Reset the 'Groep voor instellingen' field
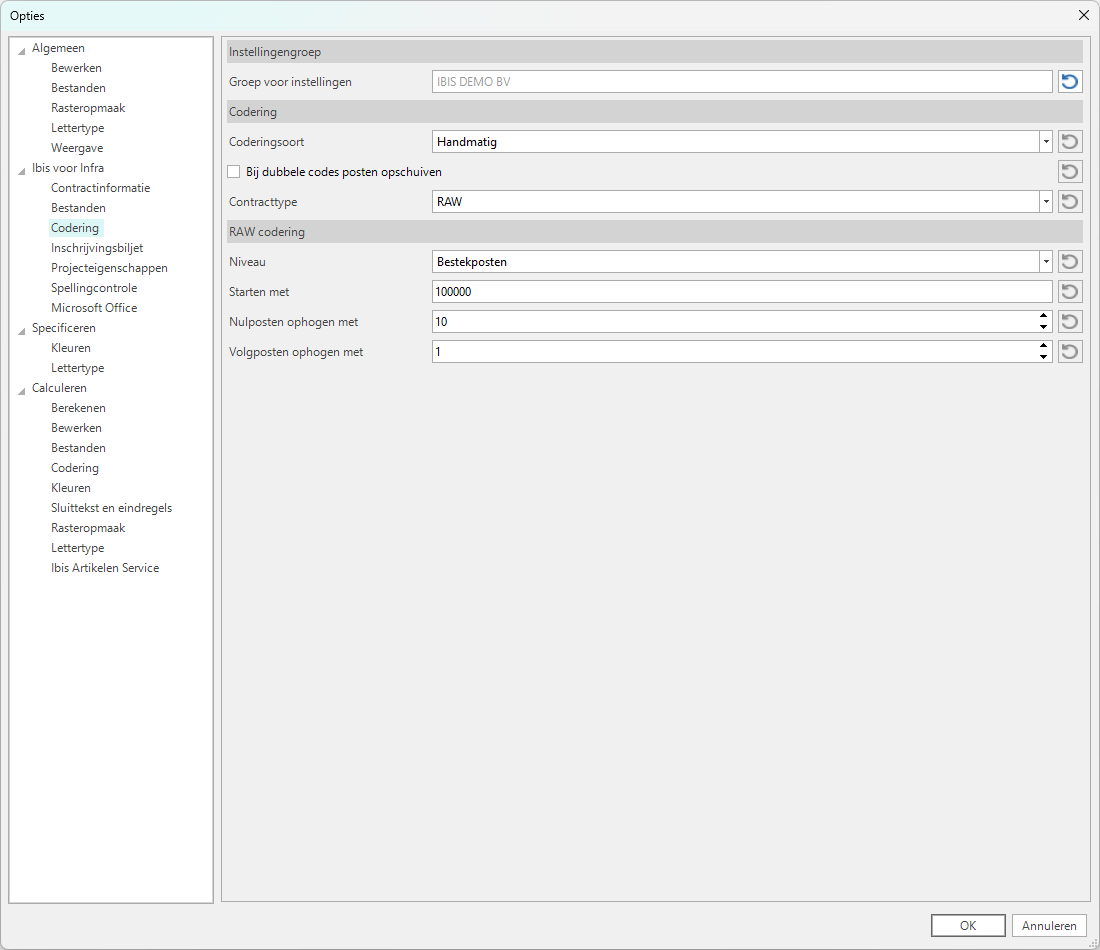This screenshot has height=950, width=1100. [x=1070, y=82]
